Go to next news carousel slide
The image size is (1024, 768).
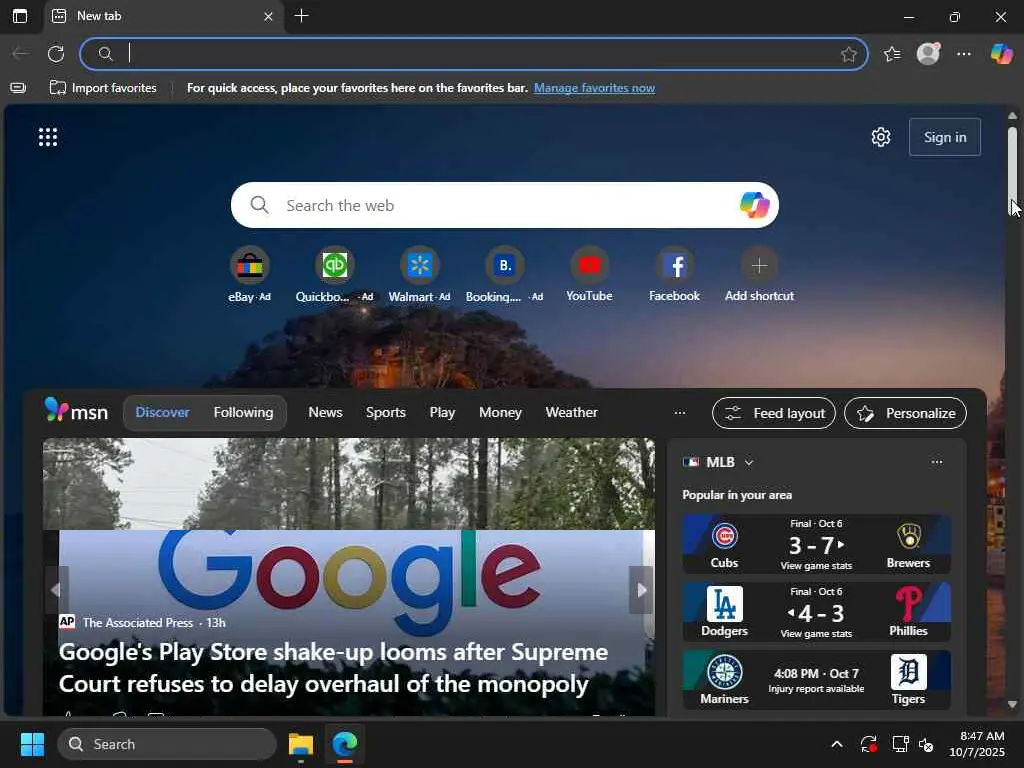pos(641,590)
